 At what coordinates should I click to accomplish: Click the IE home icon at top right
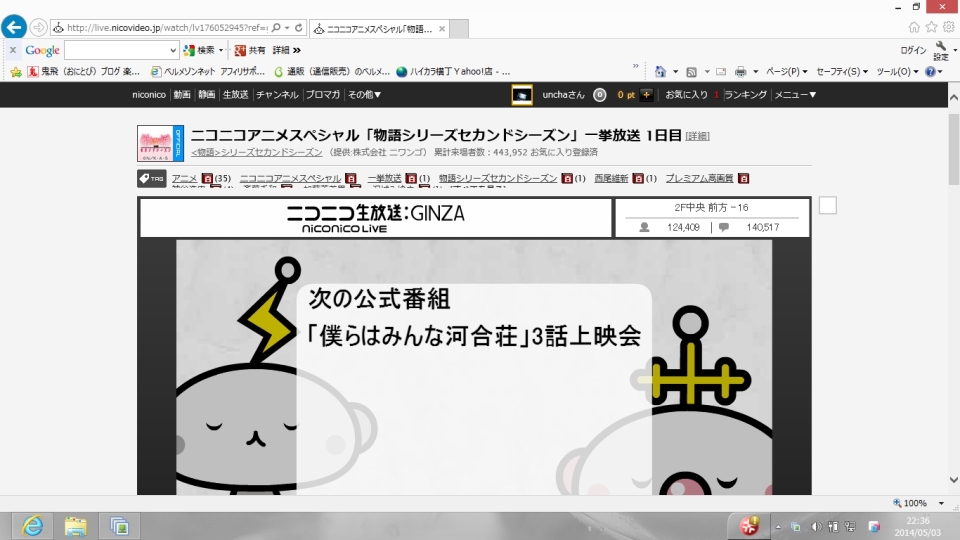tap(914, 27)
